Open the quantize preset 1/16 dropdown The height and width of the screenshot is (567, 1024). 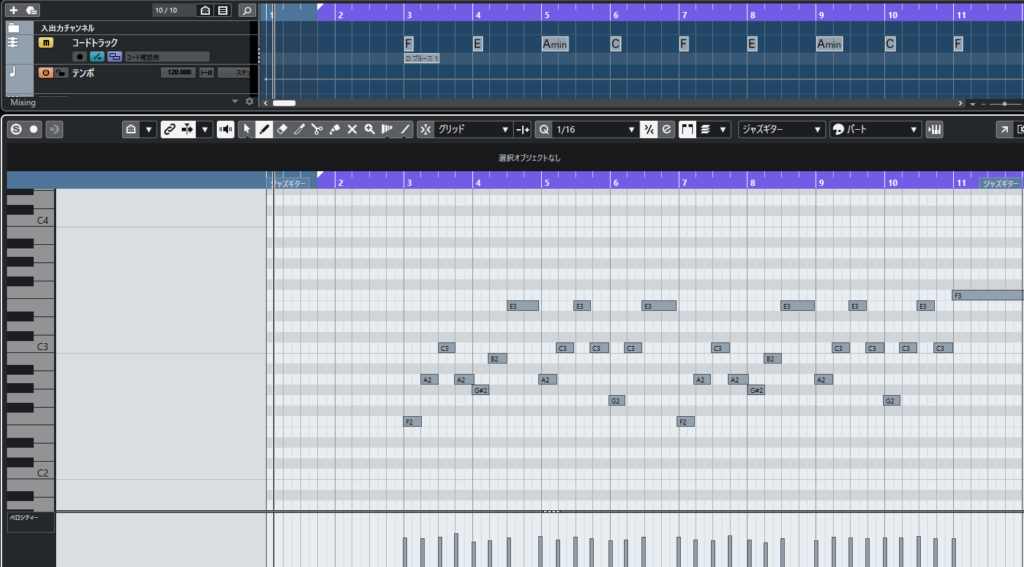coord(595,129)
